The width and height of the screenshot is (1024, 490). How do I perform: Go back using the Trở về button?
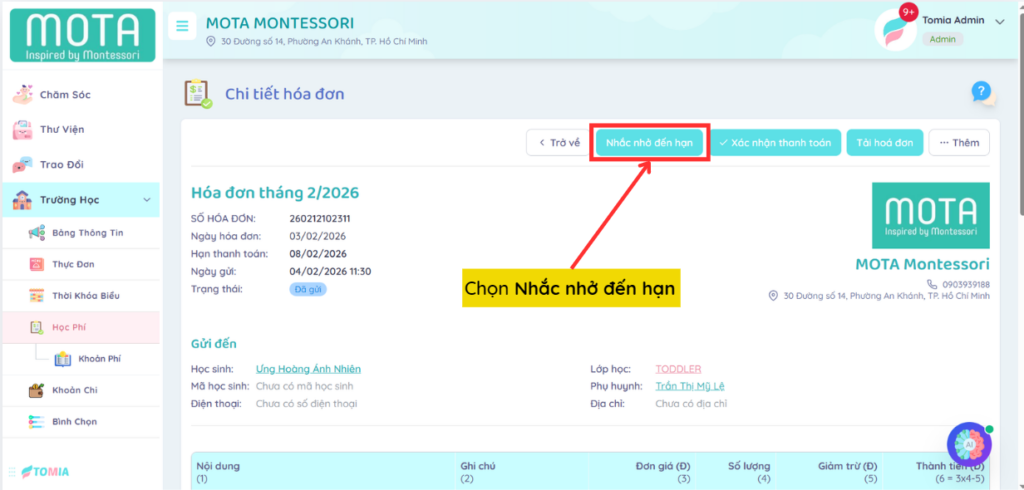(x=558, y=143)
